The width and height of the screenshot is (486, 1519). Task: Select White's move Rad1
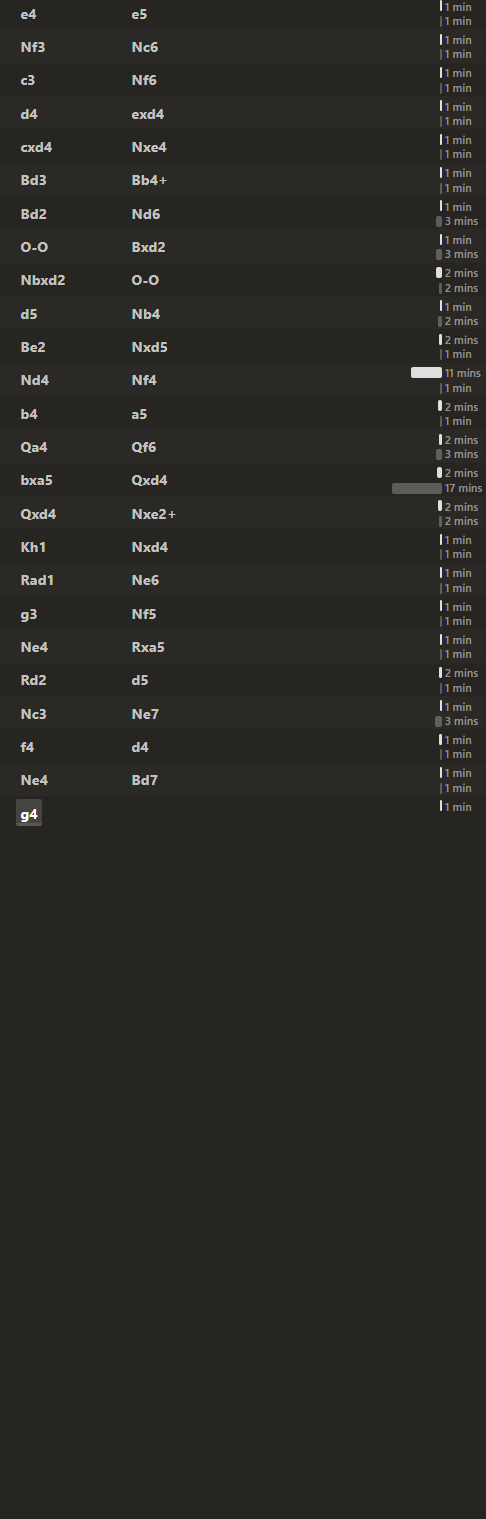[x=36, y=580]
